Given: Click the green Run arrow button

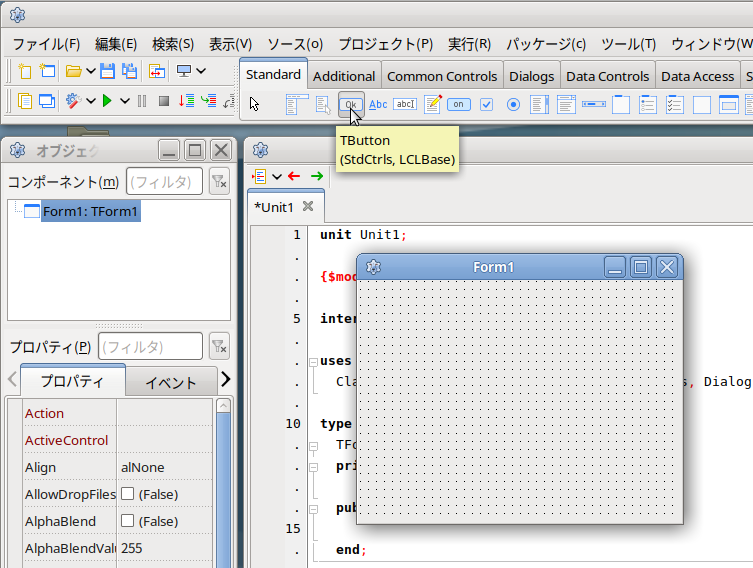Looking at the screenshot, I should click(107, 101).
